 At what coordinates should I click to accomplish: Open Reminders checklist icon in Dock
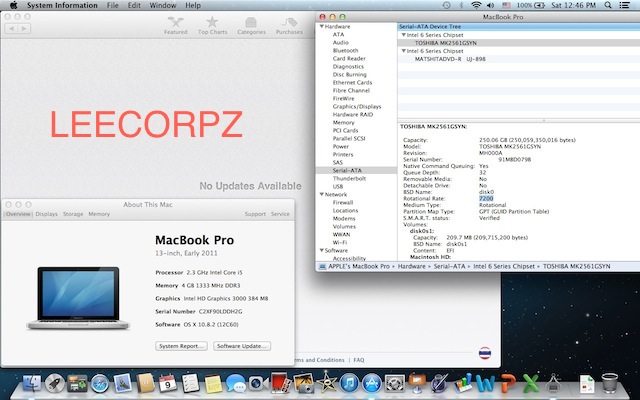190,384
